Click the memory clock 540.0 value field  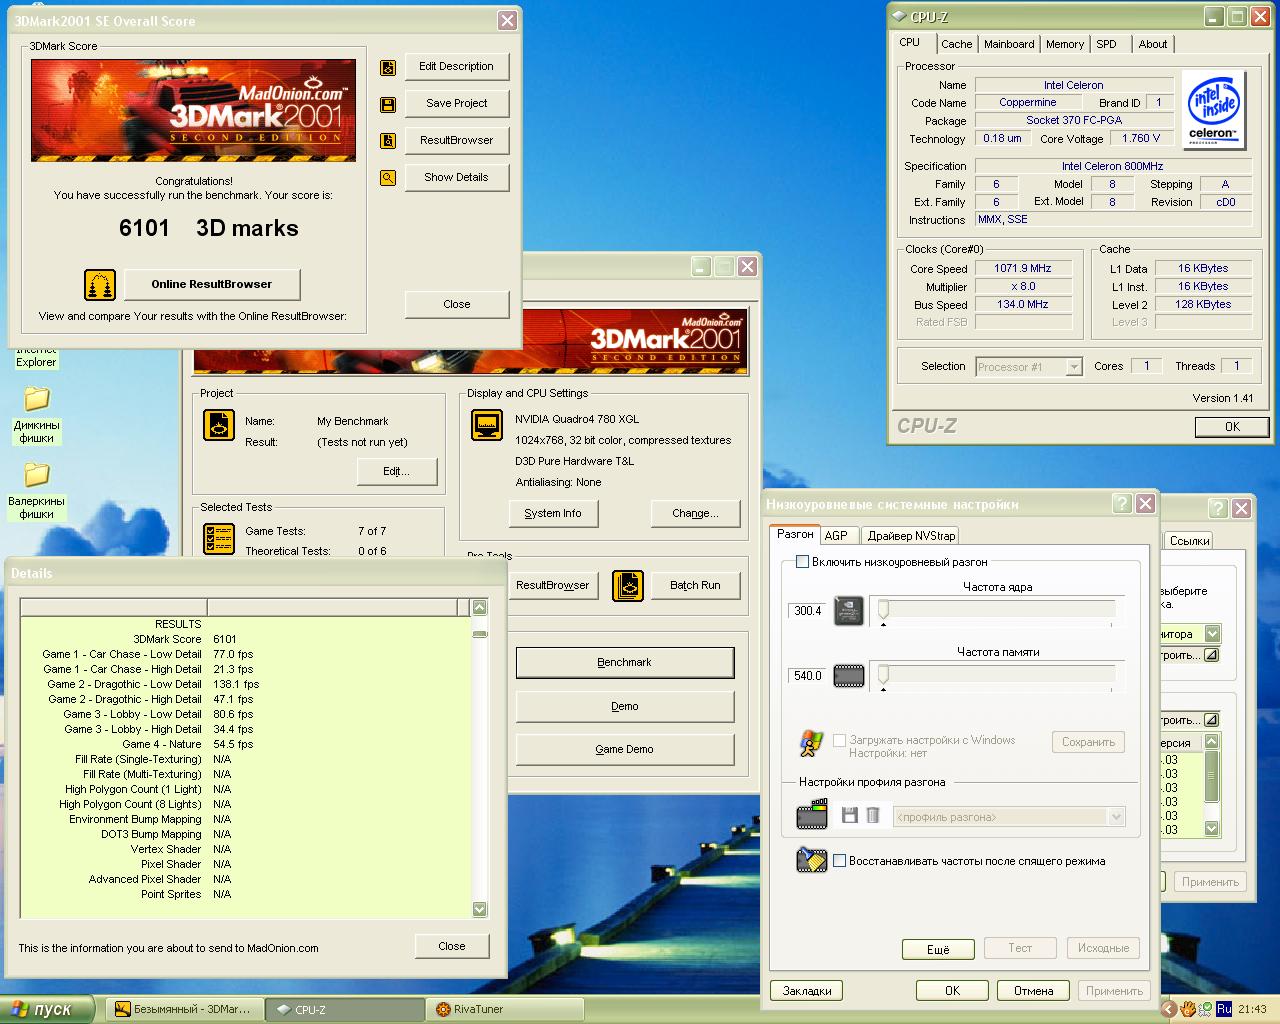pos(807,677)
